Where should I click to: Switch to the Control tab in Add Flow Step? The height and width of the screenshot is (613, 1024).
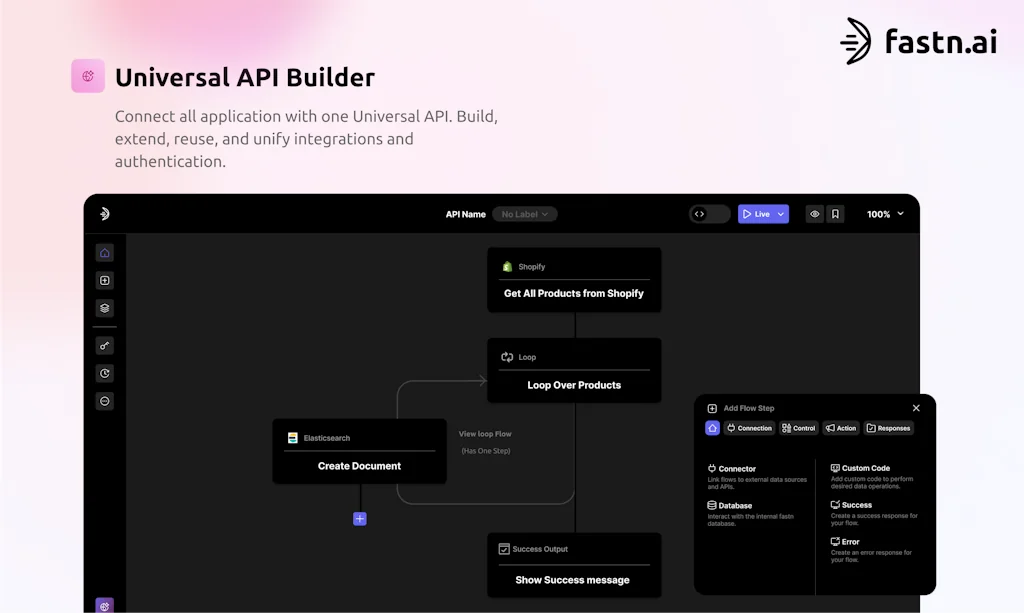798,427
